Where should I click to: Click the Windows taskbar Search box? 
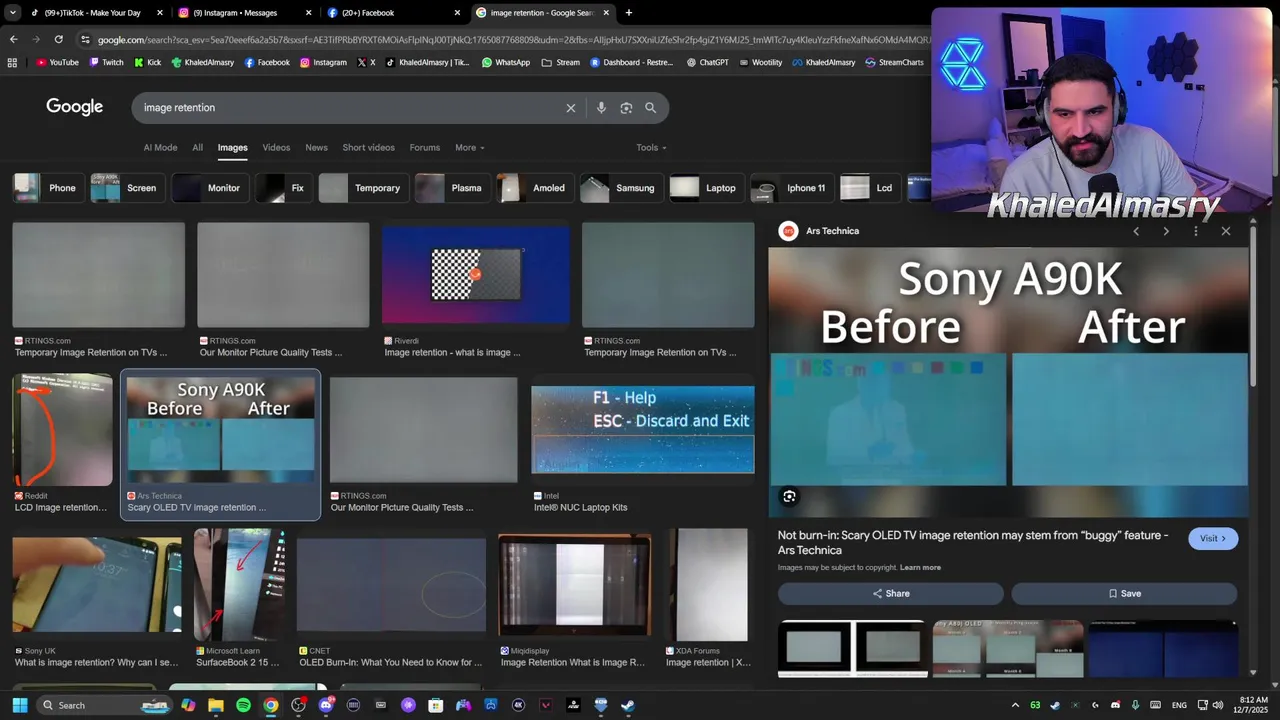coord(102,705)
